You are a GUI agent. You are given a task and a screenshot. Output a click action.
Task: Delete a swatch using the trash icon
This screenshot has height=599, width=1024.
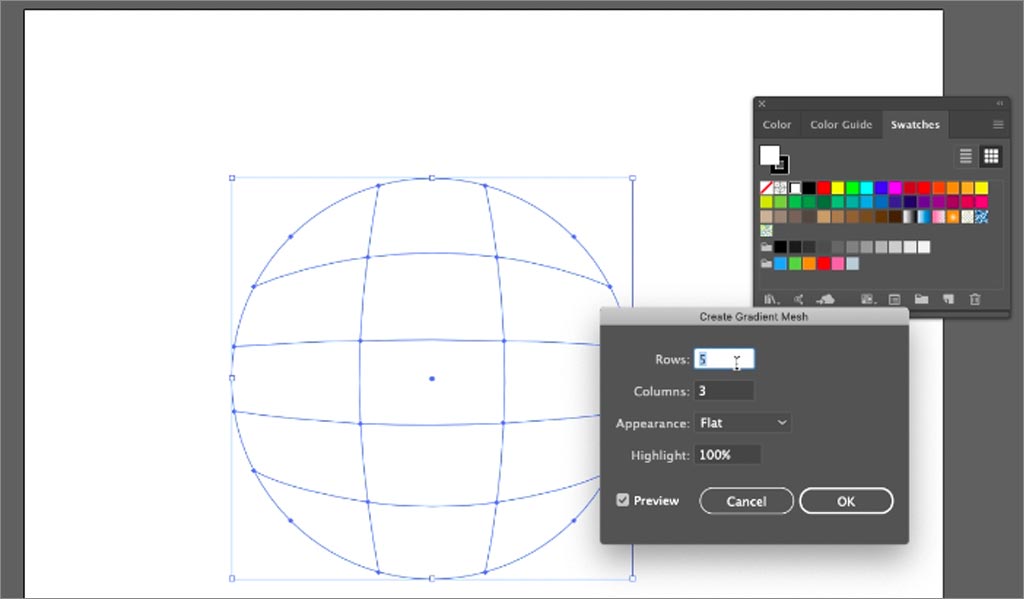pyautogui.click(x=976, y=298)
